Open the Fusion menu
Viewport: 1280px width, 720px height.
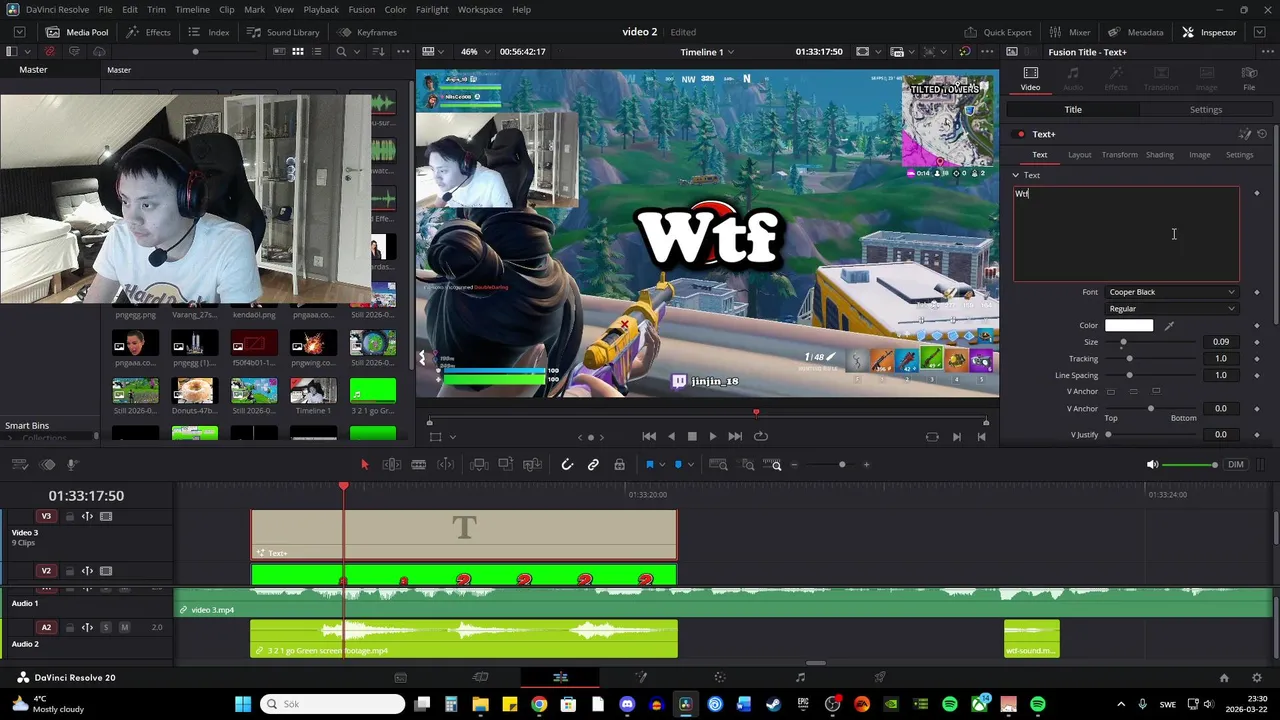click(362, 9)
